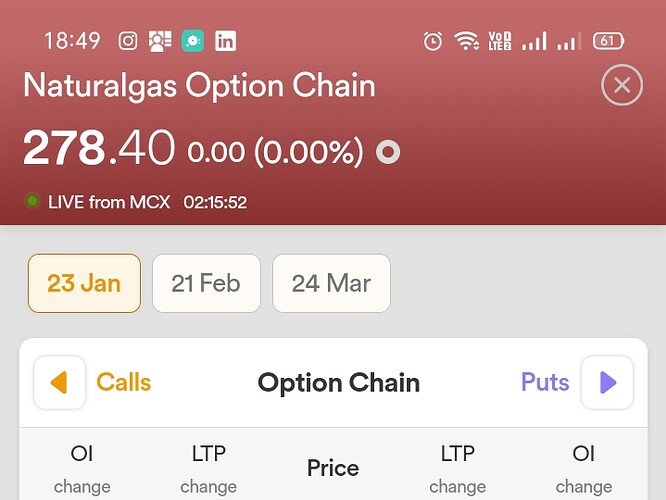Tap the teal app notification icon
The width and height of the screenshot is (666, 500).
click(193, 41)
